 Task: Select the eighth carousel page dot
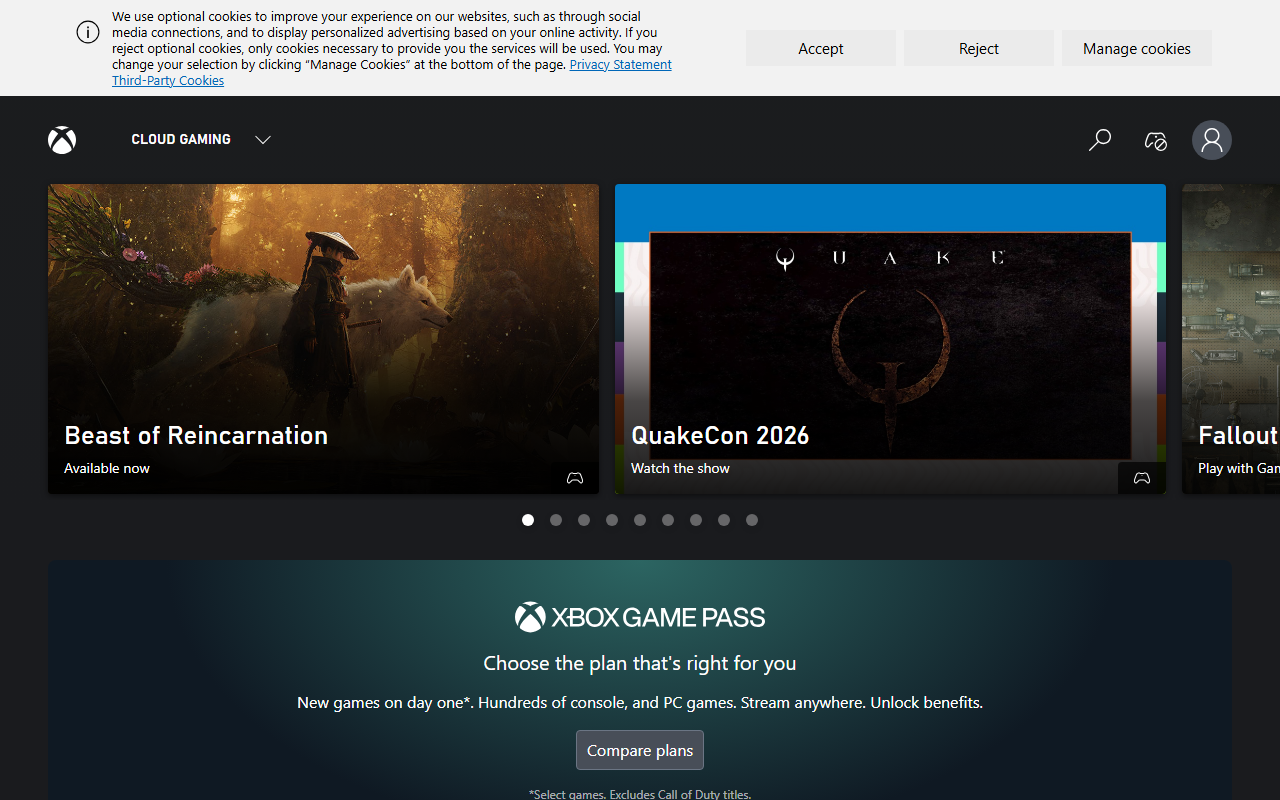pyautogui.click(x=724, y=520)
